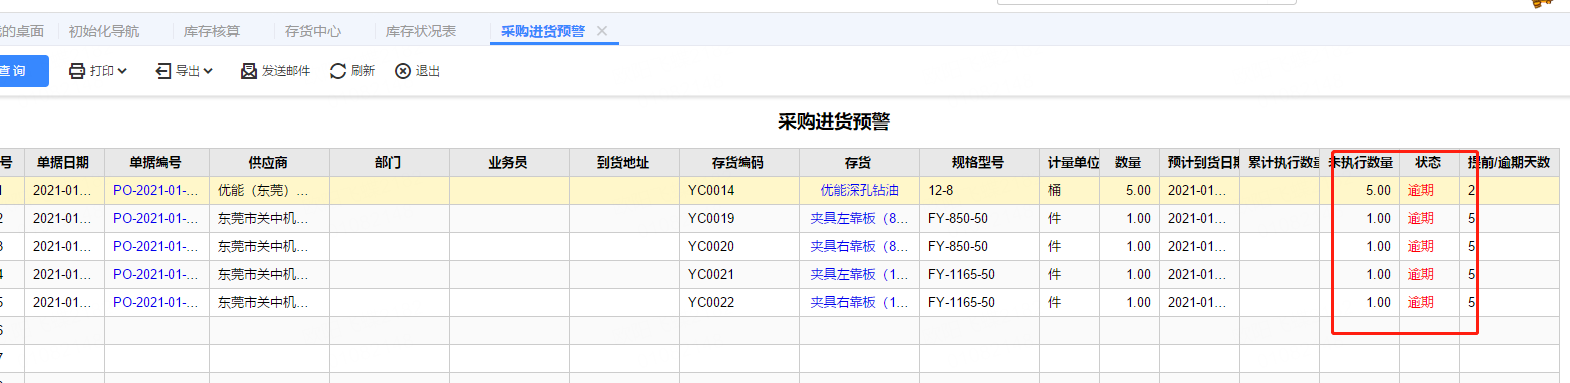Click the 存货 column header
The height and width of the screenshot is (383, 1570).
point(858,162)
